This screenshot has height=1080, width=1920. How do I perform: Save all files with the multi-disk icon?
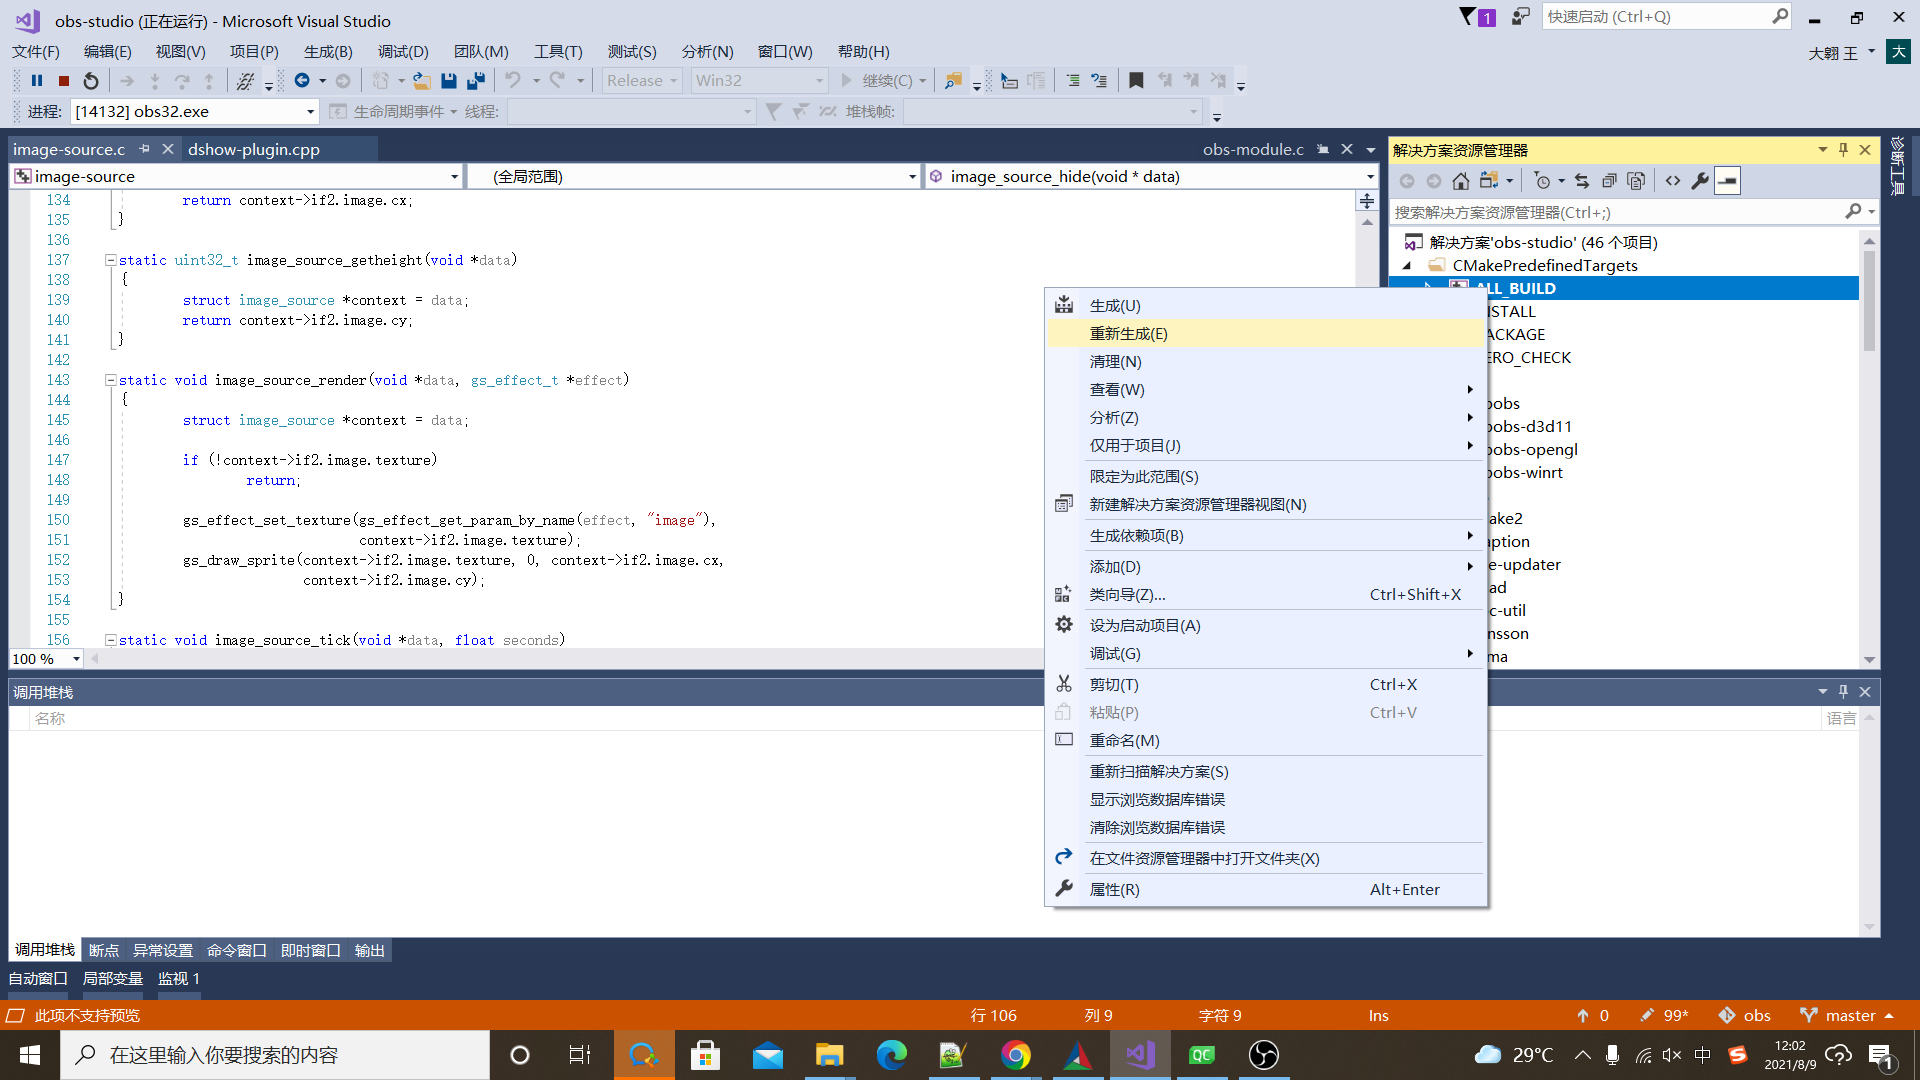pos(476,81)
